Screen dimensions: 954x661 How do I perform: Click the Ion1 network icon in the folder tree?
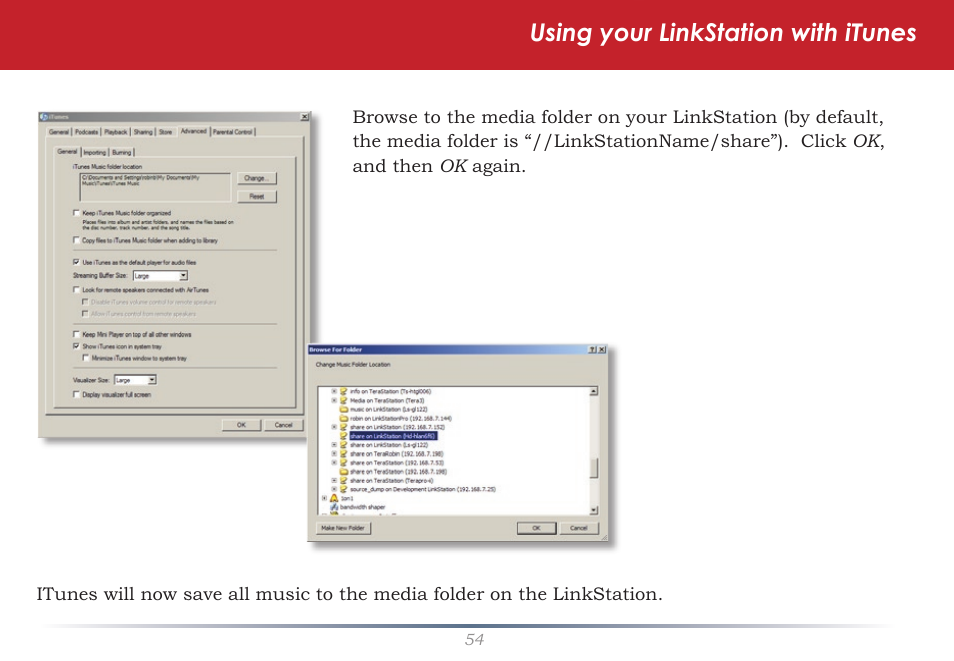click(x=334, y=498)
